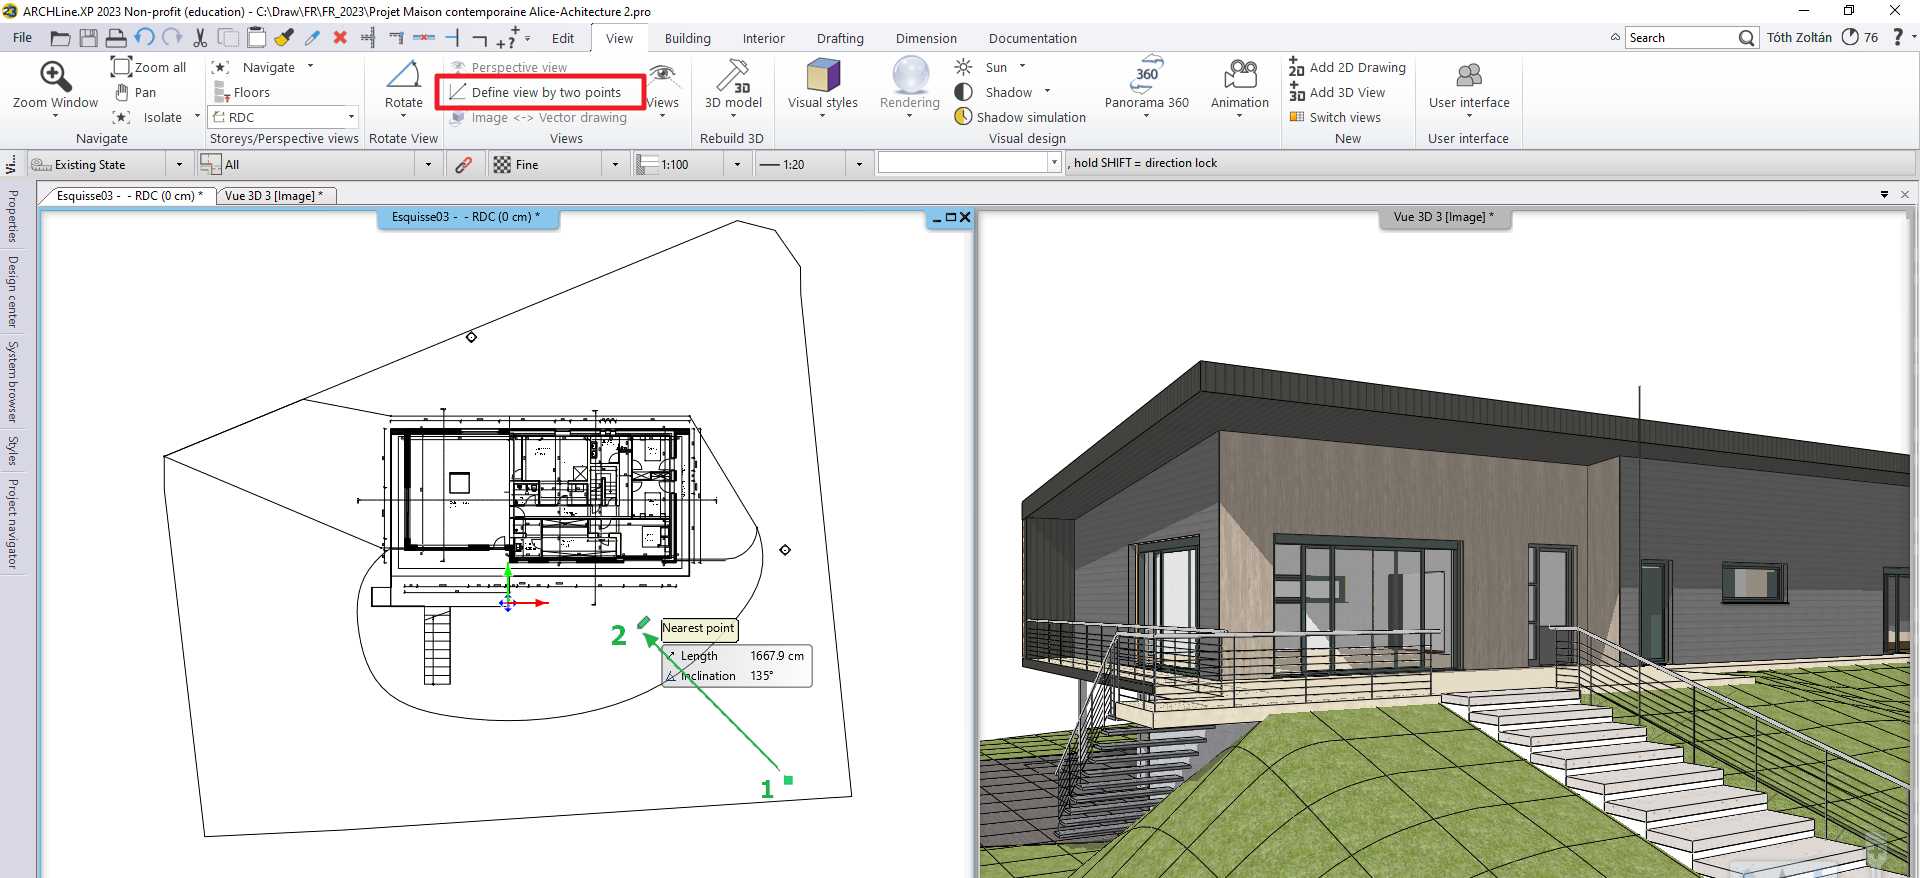Image resolution: width=1920 pixels, height=878 pixels.
Task: Launch the Panorama 360 tool
Action: (1147, 76)
